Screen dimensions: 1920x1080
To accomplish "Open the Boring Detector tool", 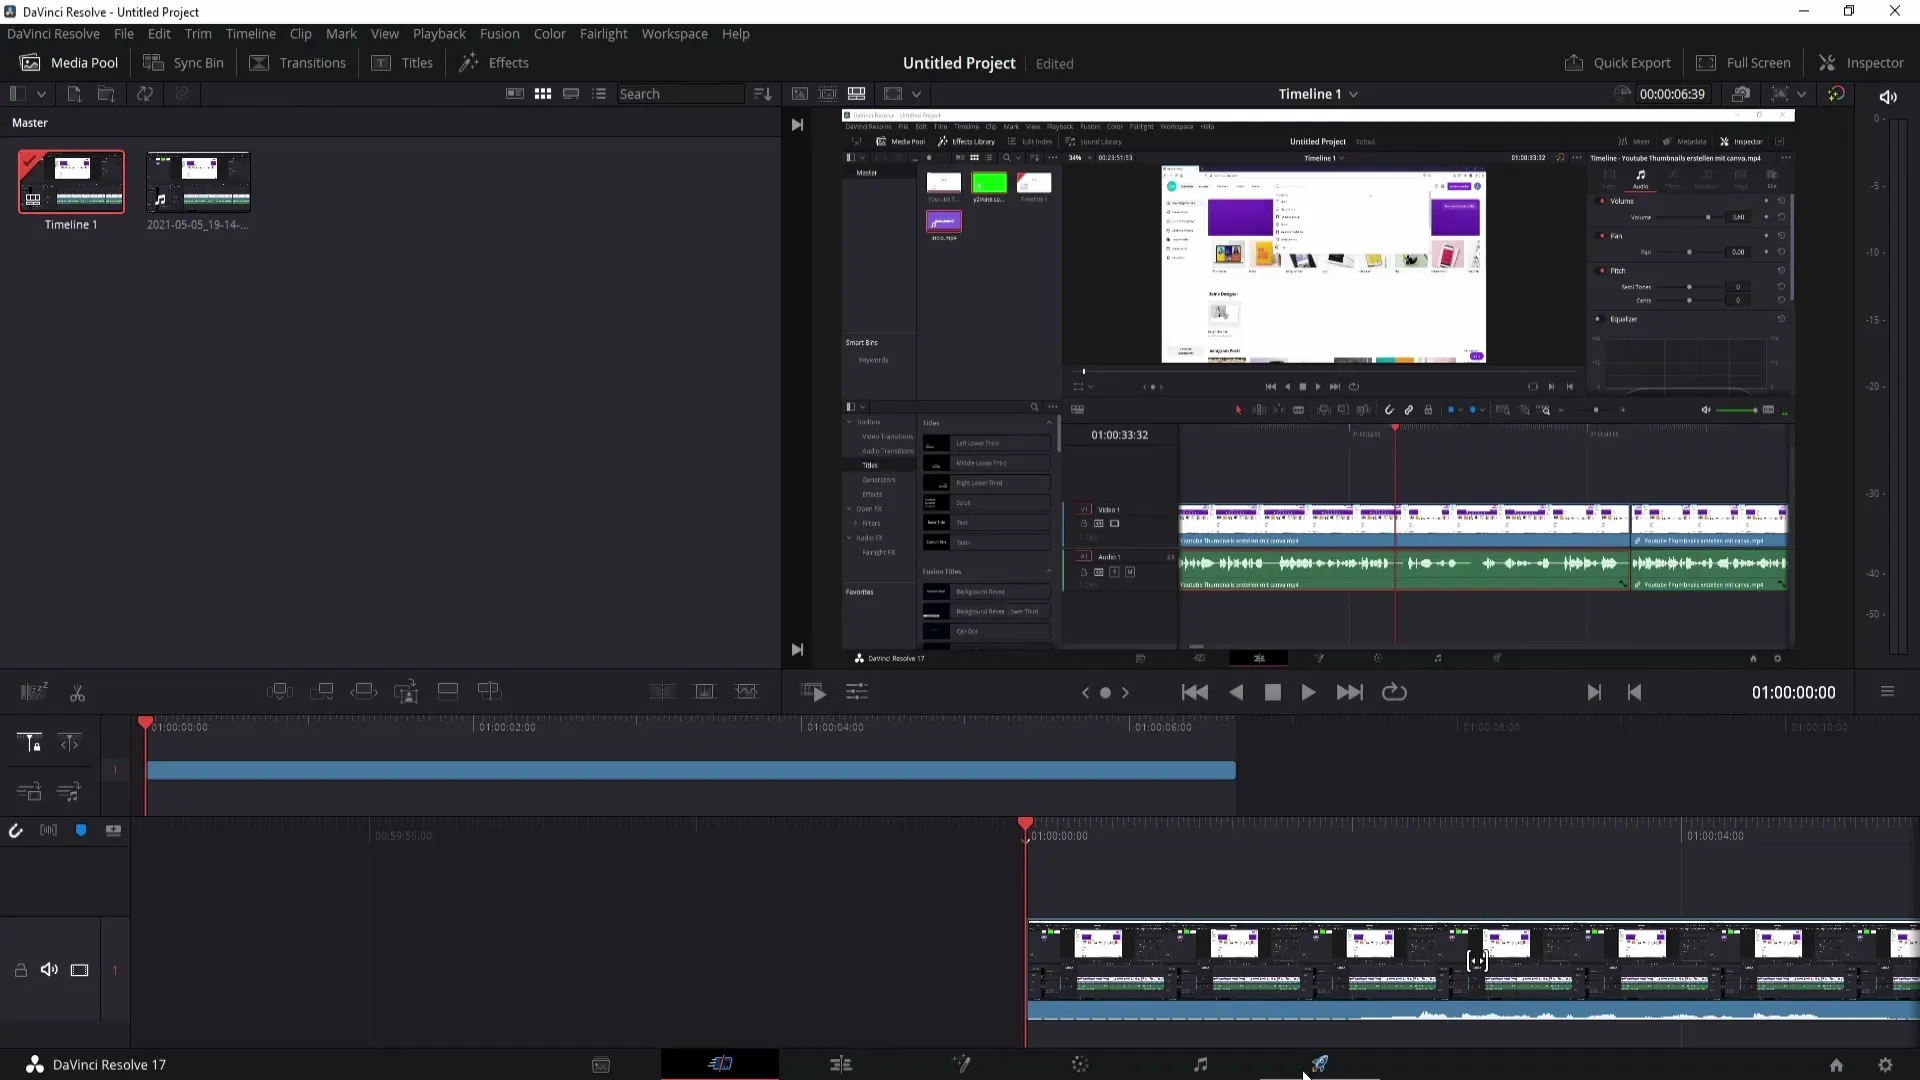I will tap(34, 692).
